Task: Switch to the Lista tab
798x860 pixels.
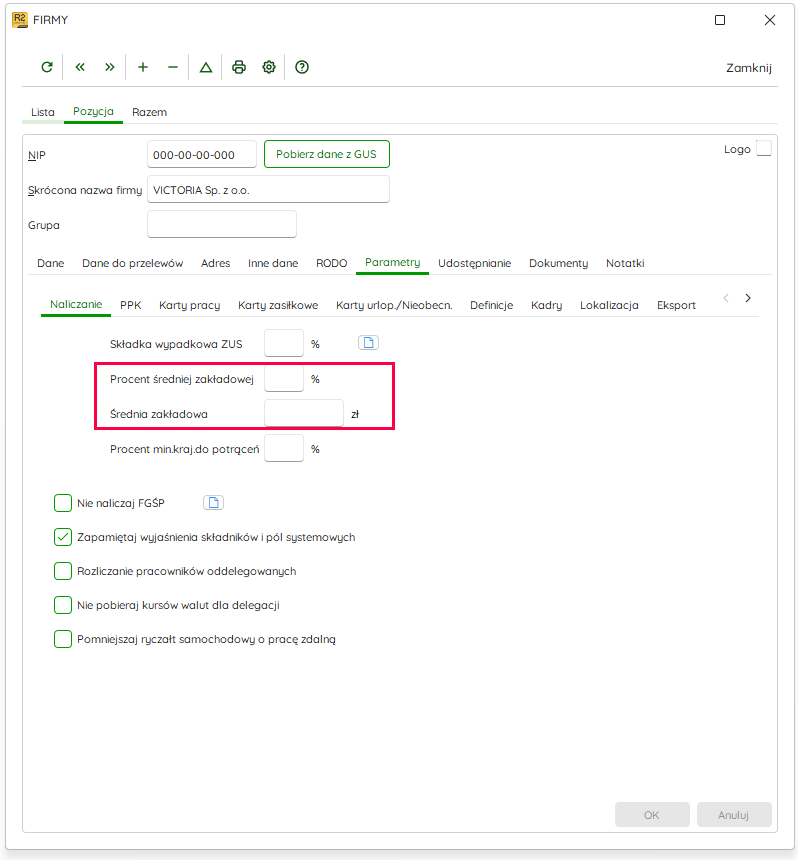Action: pos(43,112)
